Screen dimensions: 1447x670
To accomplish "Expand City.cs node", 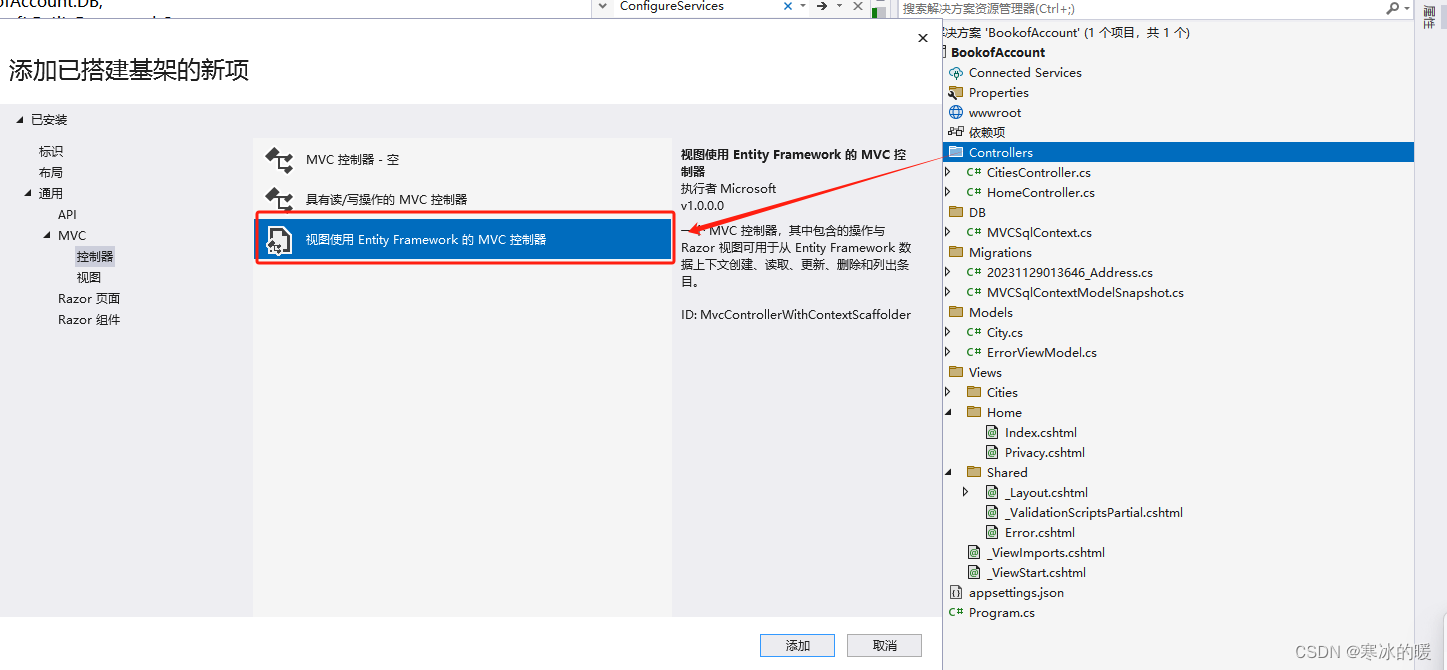I will [948, 333].
